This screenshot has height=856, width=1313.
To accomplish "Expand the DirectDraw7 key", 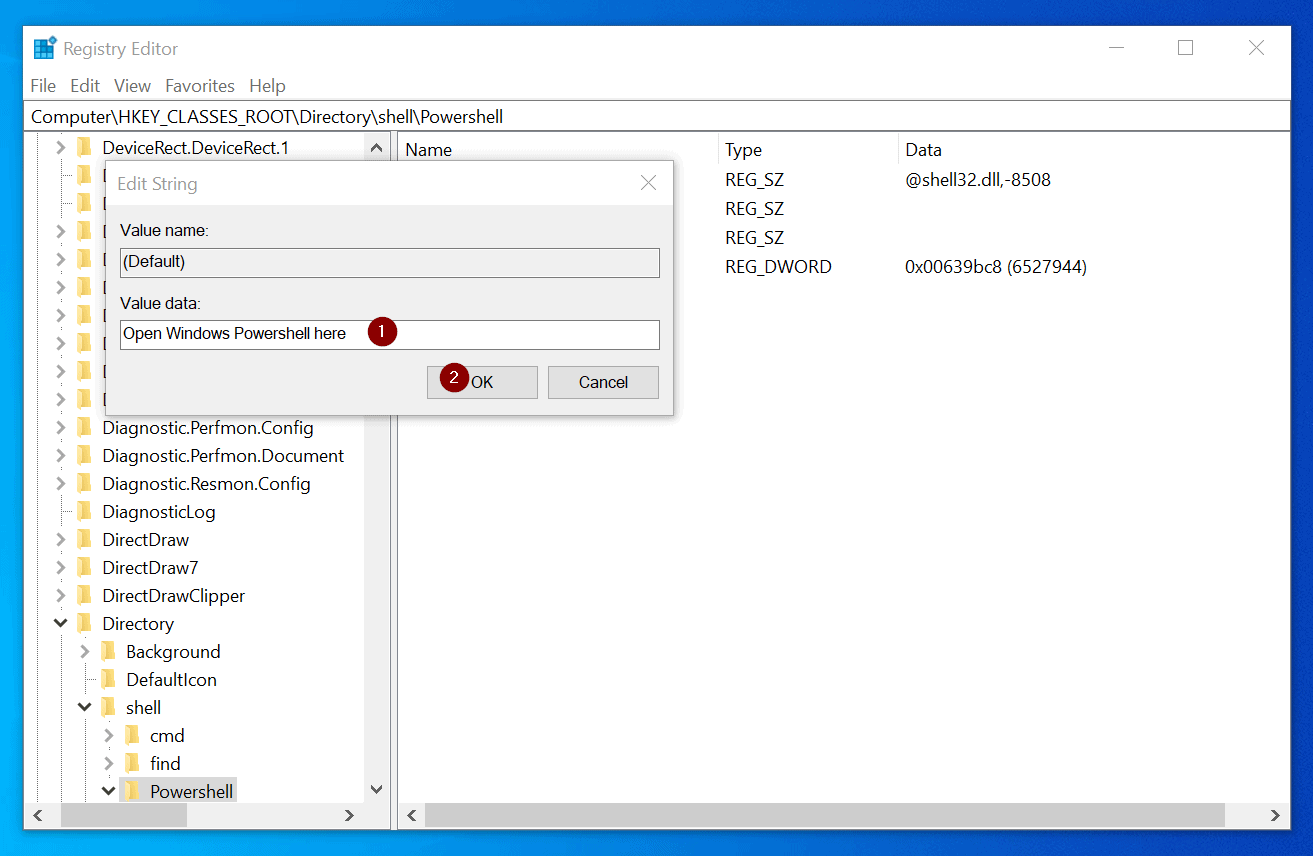I will click(60, 568).
